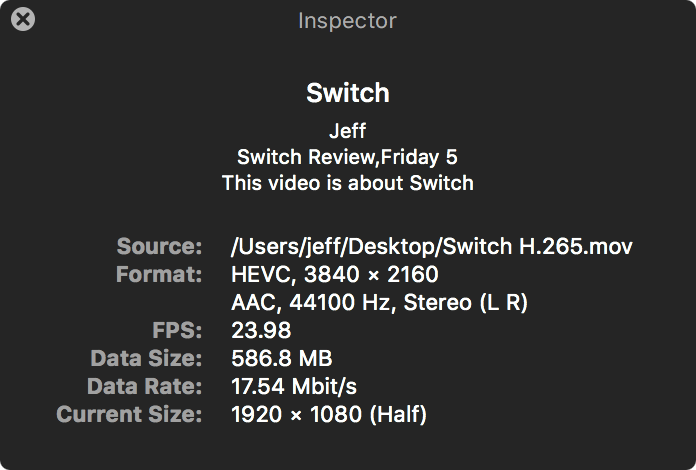Click the author name Jeff
This screenshot has height=470, width=696.
347,131
